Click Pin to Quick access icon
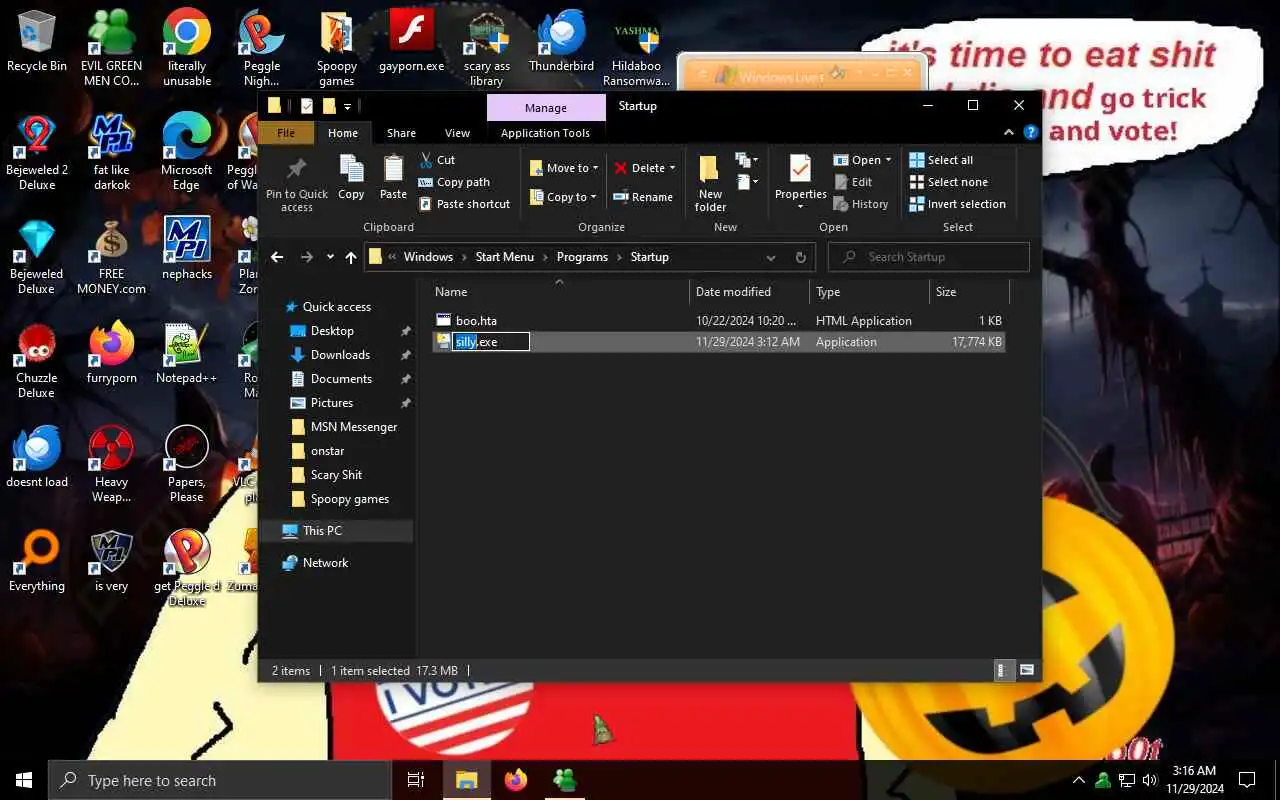 [x=296, y=185]
